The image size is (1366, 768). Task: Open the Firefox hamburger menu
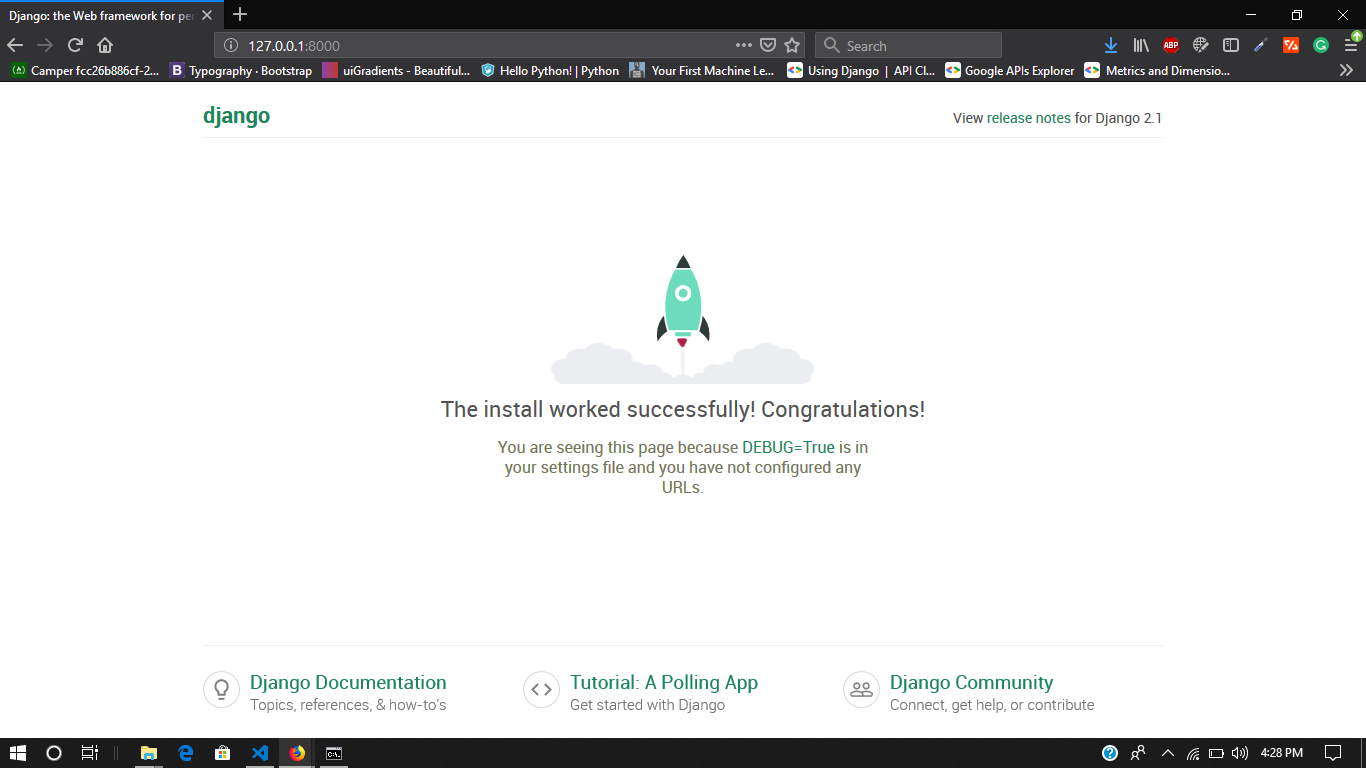click(x=1351, y=44)
